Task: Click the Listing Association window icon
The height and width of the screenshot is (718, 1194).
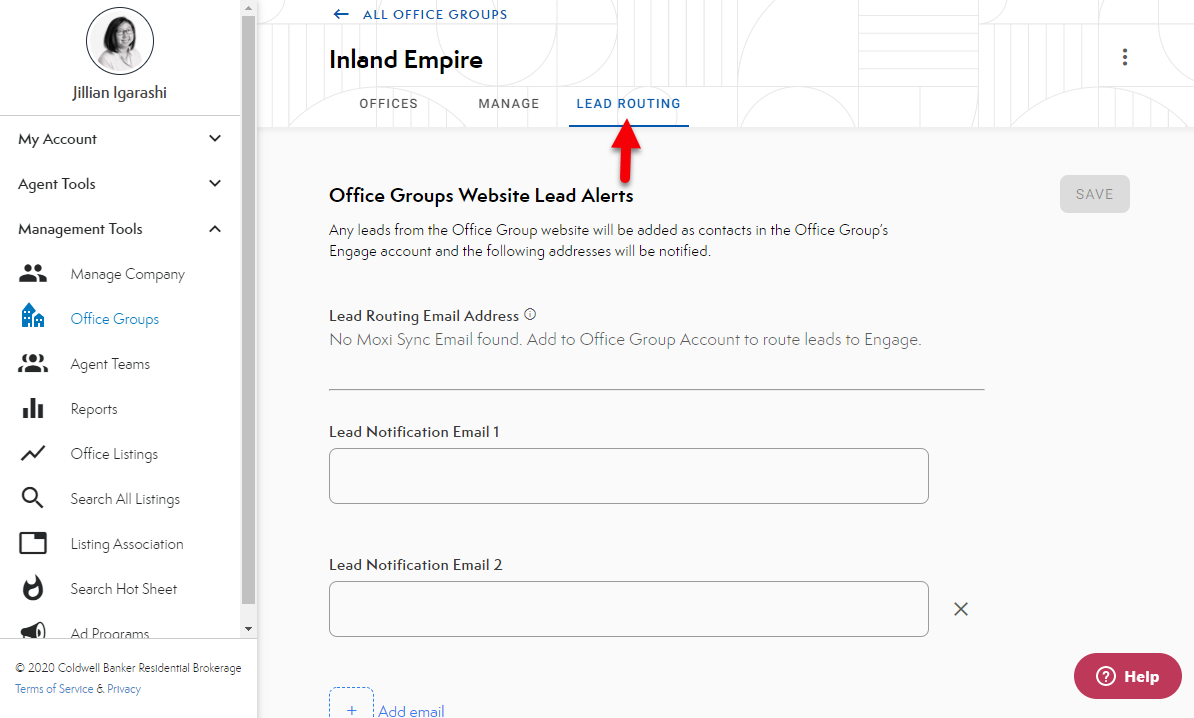Action: click(x=33, y=544)
